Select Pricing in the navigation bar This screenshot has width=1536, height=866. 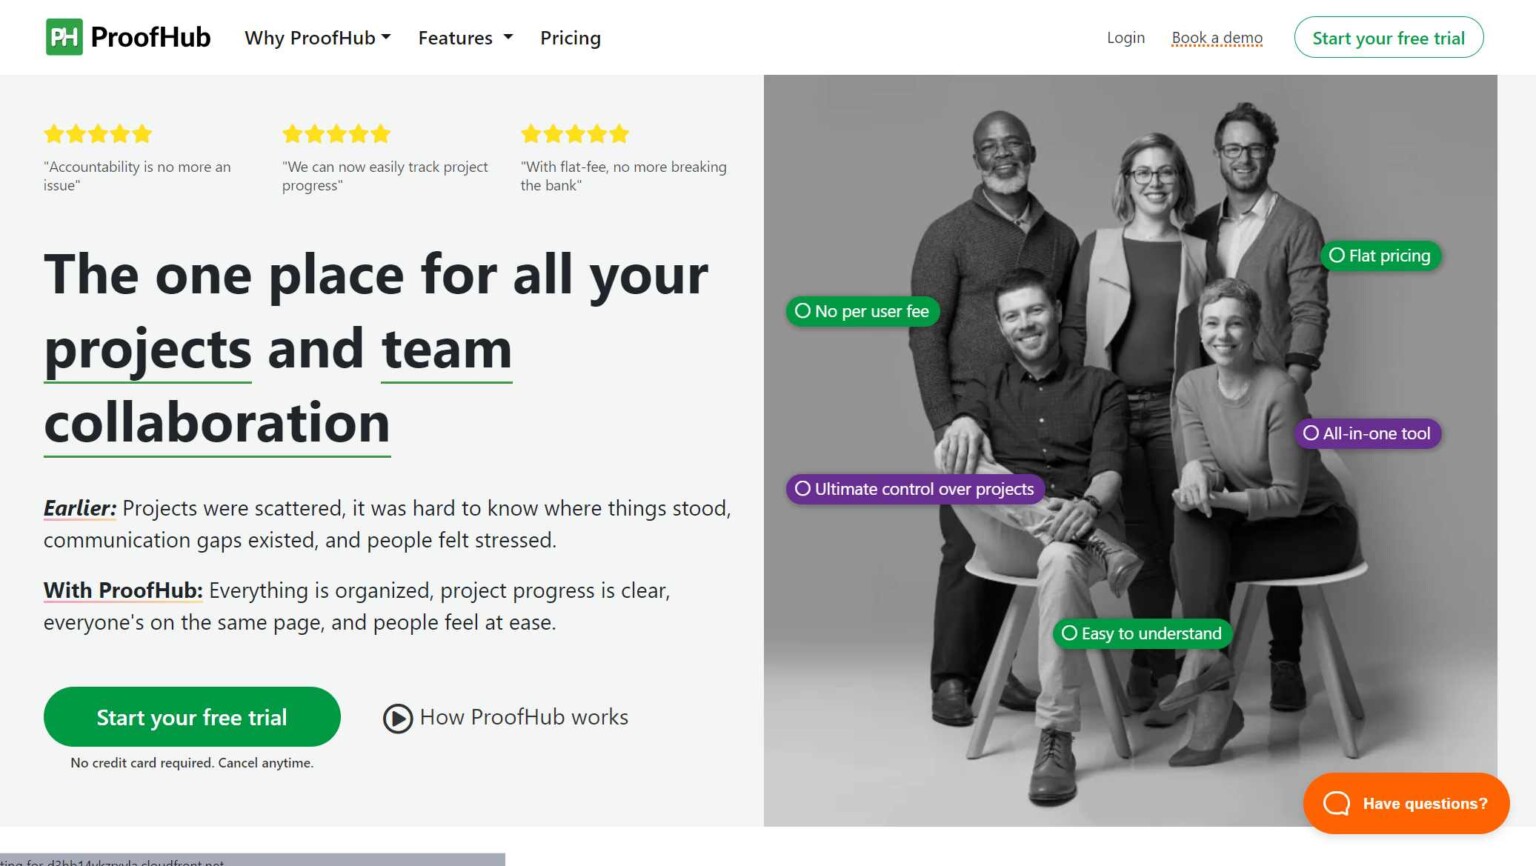pos(570,37)
